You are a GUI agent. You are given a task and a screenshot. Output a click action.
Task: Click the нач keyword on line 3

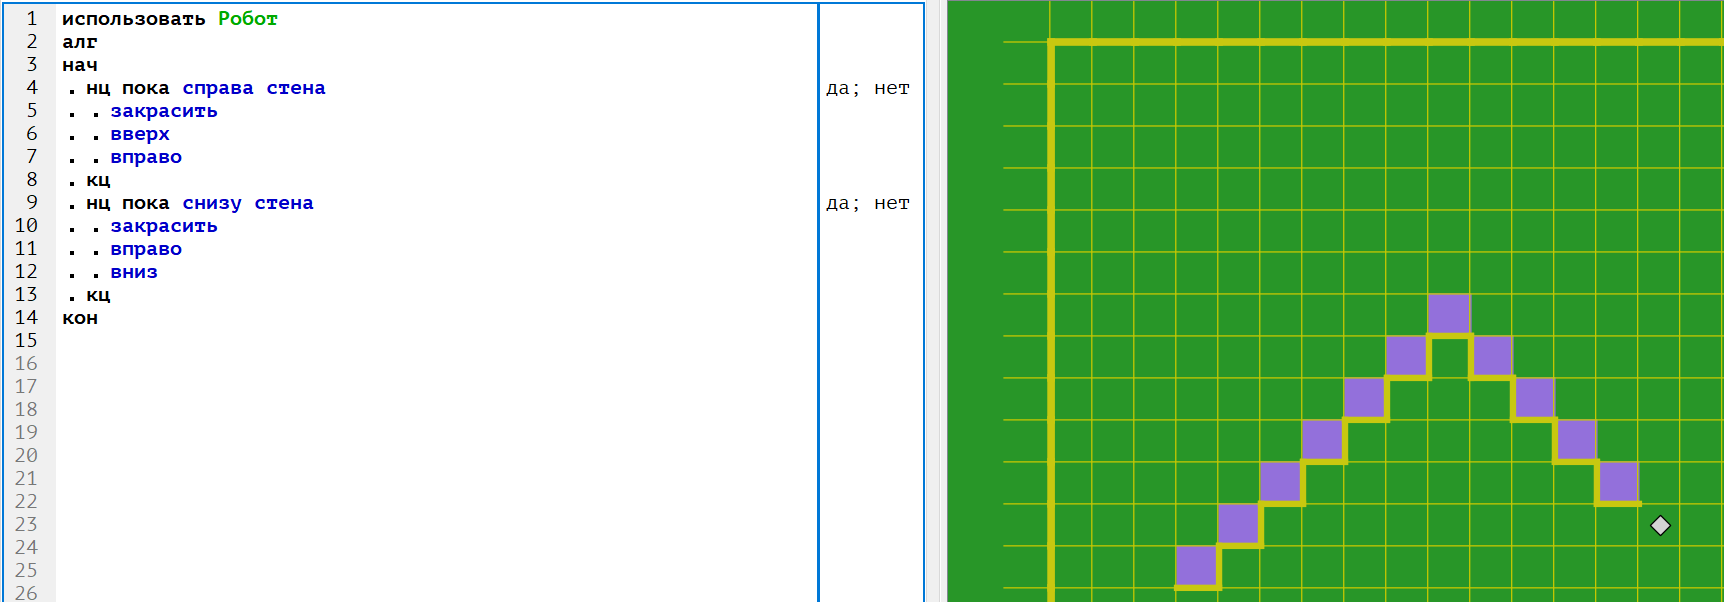[x=80, y=65]
